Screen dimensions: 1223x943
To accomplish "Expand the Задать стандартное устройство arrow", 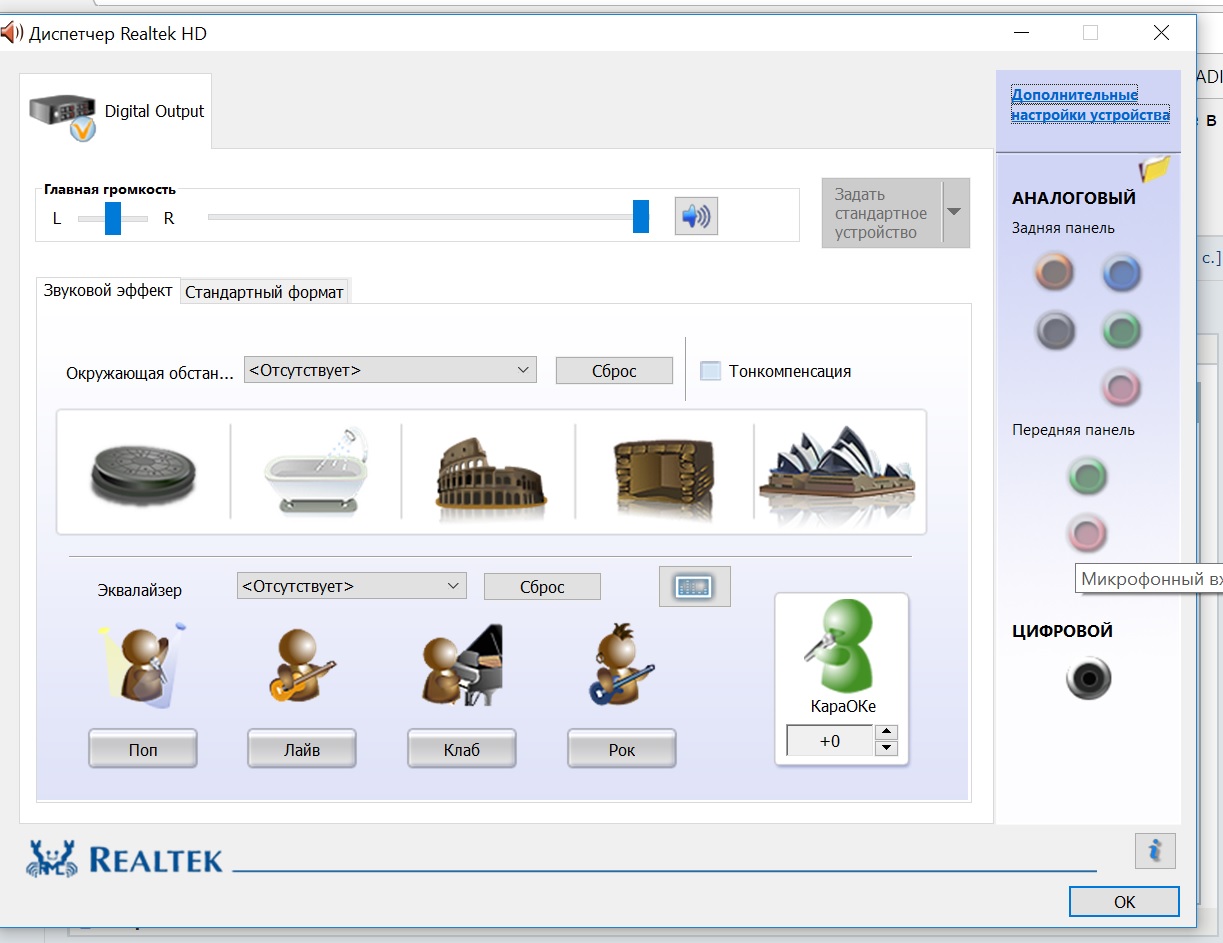I will pyautogui.click(x=955, y=213).
